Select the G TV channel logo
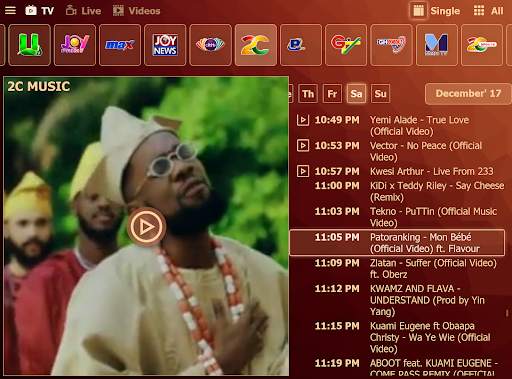The width and height of the screenshot is (512, 379). pos(346,45)
